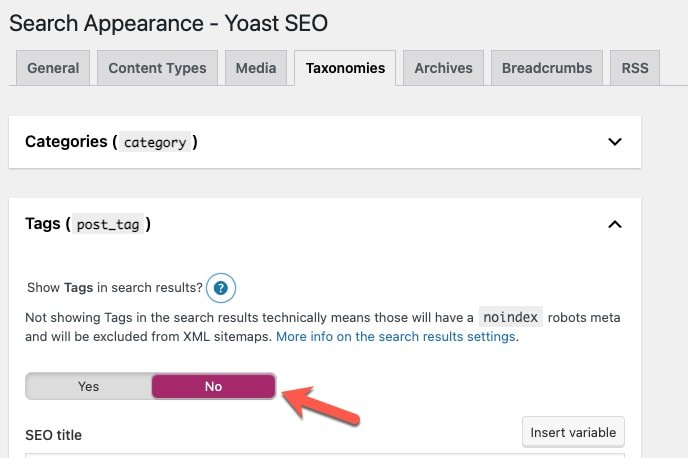Open the Content Types tab
Image resolution: width=688 pixels, height=458 pixels.
point(157,68)
